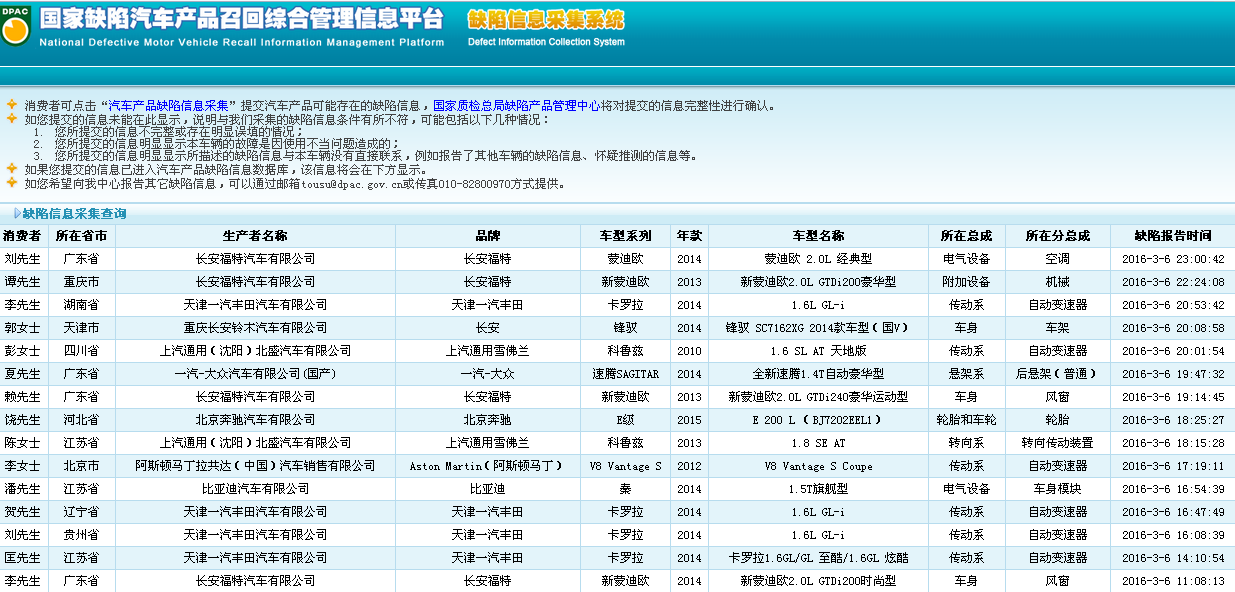Click the DPAC logo icon
Viewport: 1235px width, 592px height.
point(16,27)
